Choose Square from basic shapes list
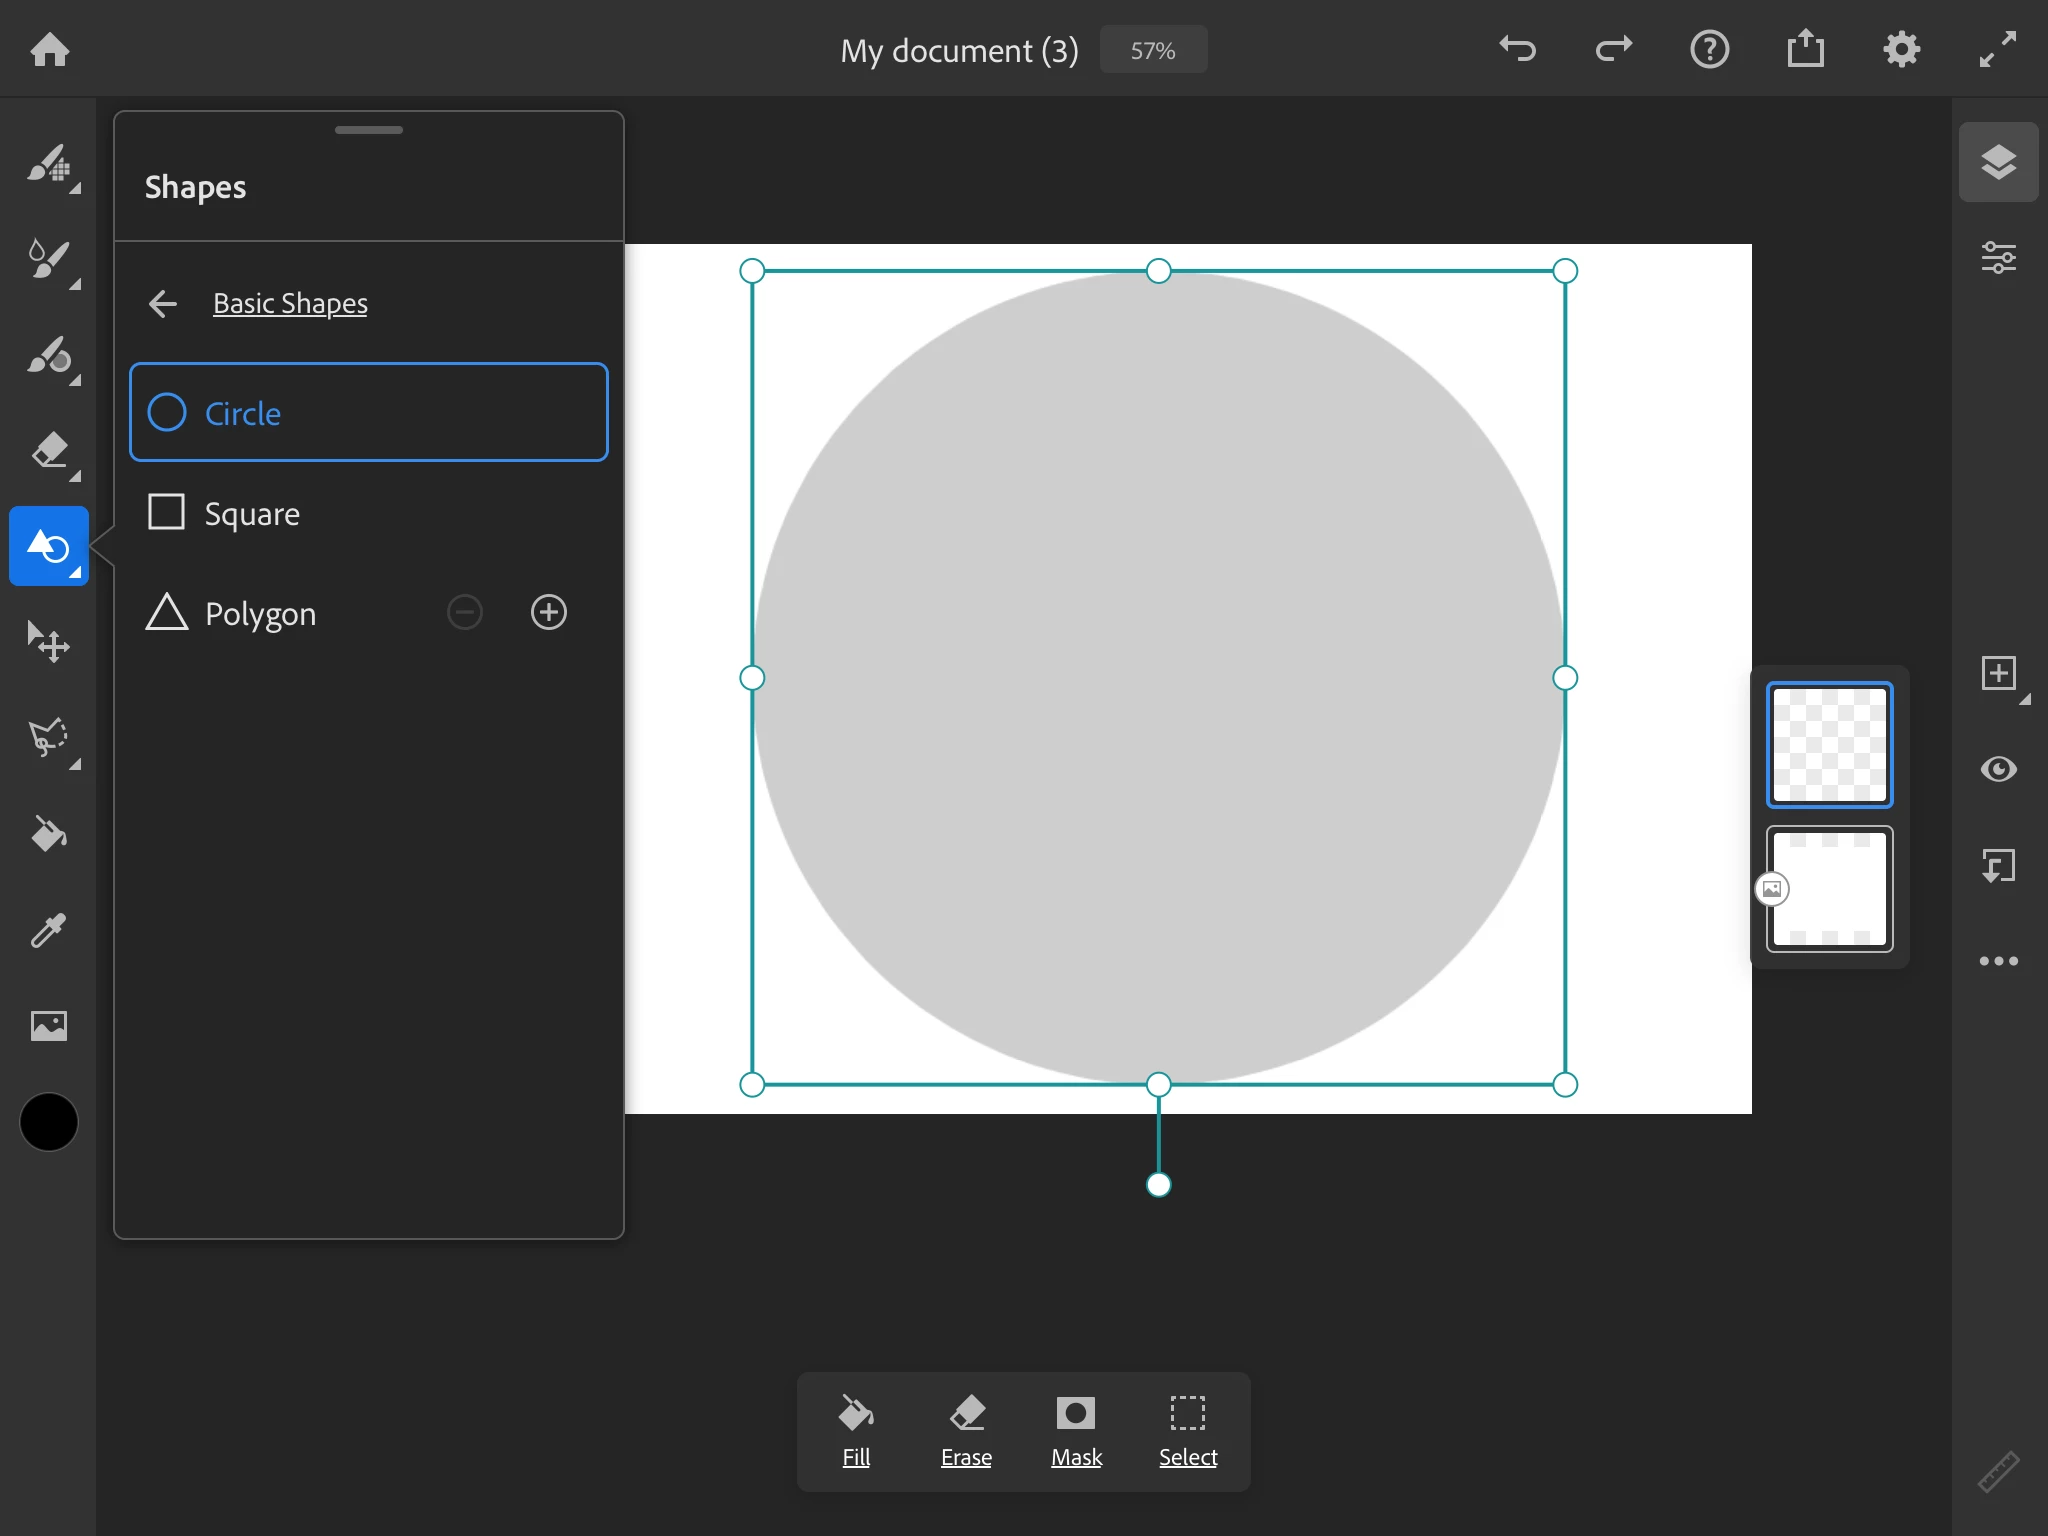 tap(252, 513)
